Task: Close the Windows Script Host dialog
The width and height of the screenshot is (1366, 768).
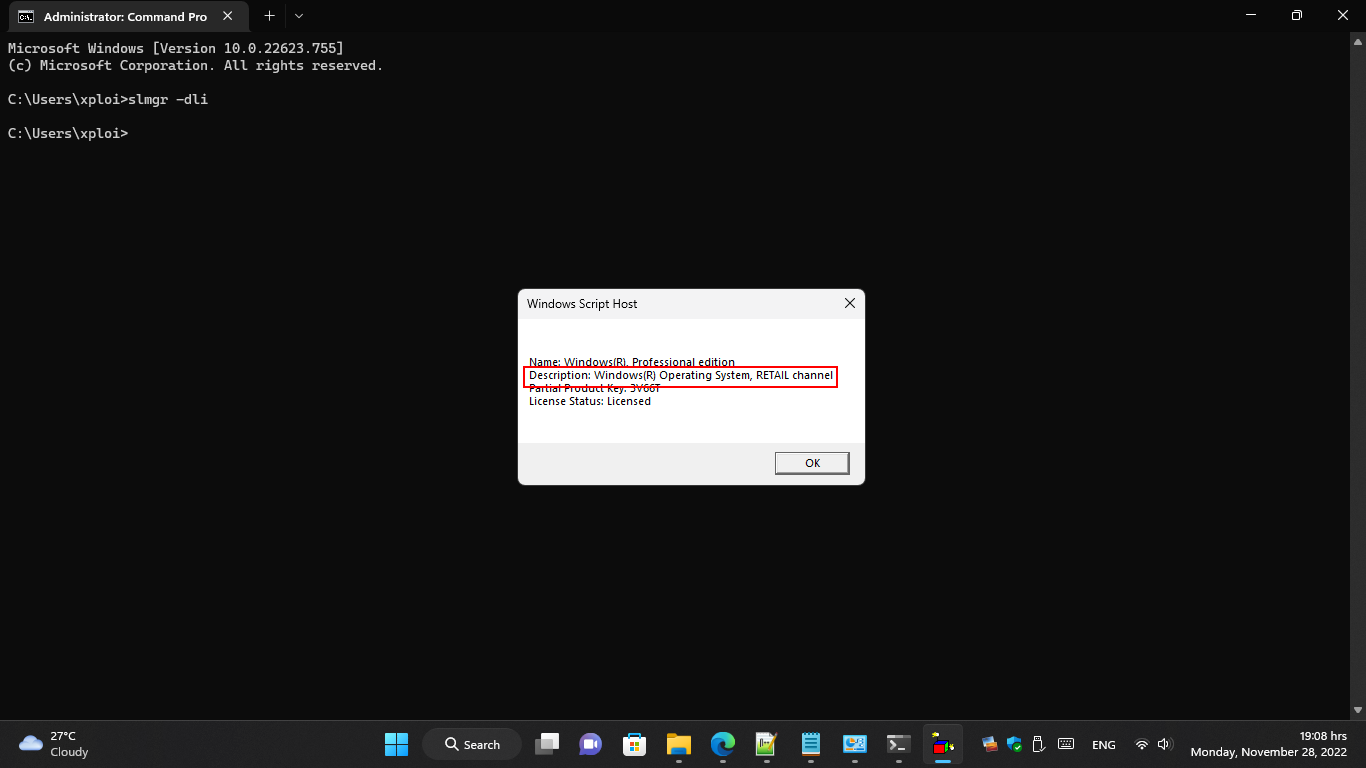Action: click(x=850, y=304)
